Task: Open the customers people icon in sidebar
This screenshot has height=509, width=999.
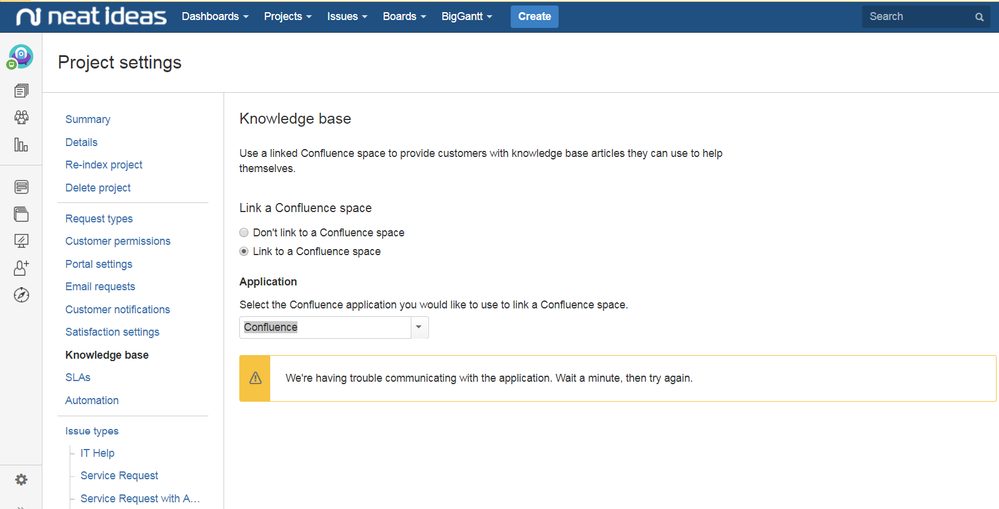Action: point(21,117)
